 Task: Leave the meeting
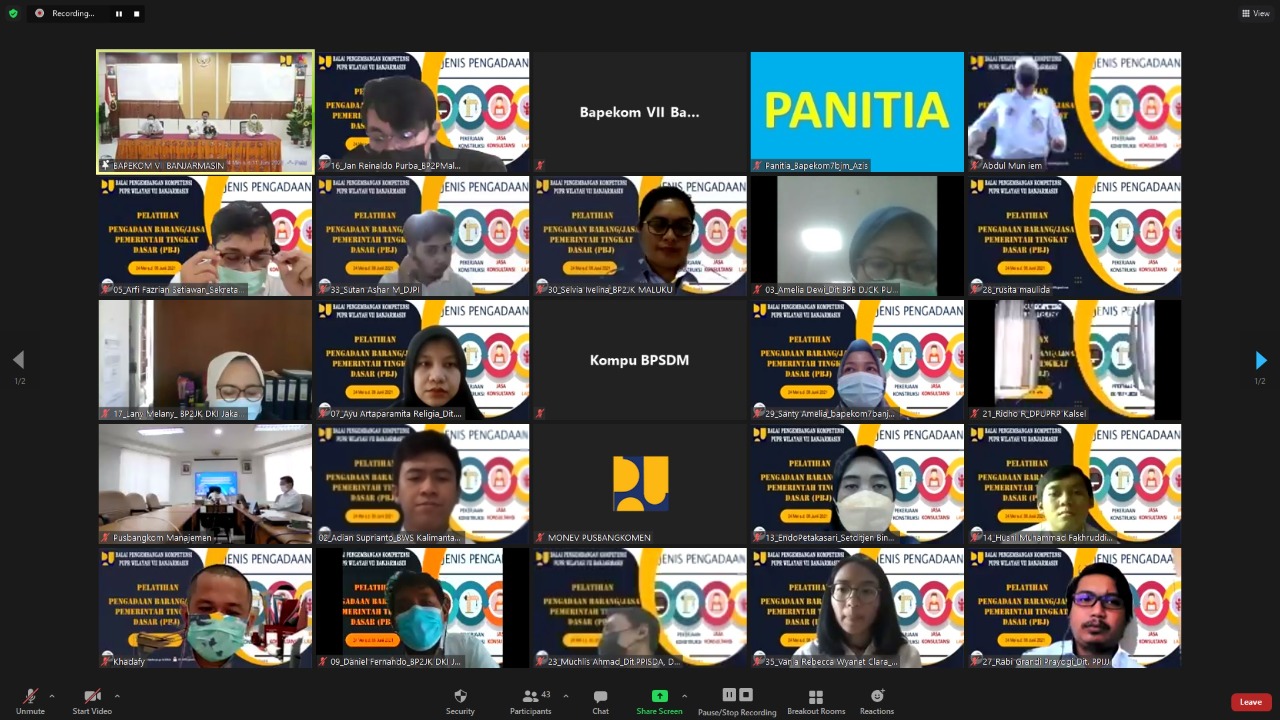click(1251, 702)
